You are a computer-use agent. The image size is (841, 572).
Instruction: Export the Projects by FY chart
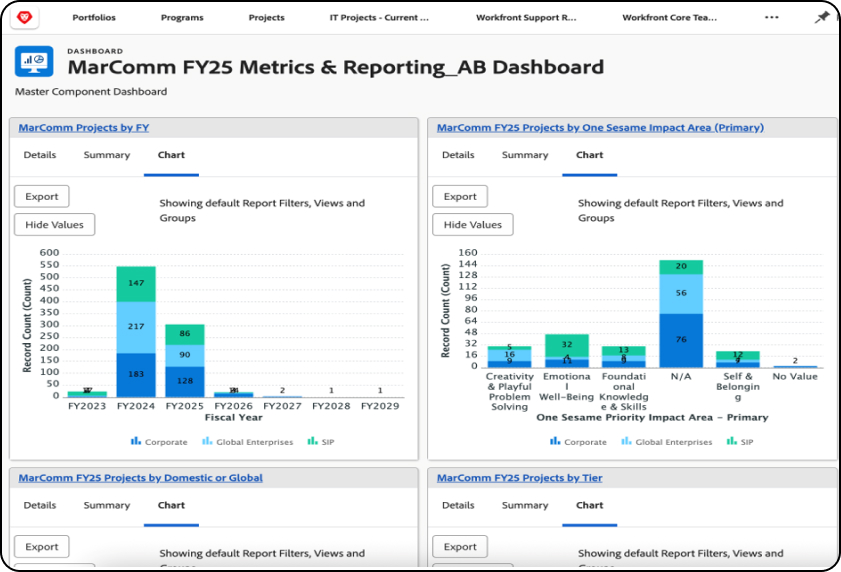click(x=41, y=196)
